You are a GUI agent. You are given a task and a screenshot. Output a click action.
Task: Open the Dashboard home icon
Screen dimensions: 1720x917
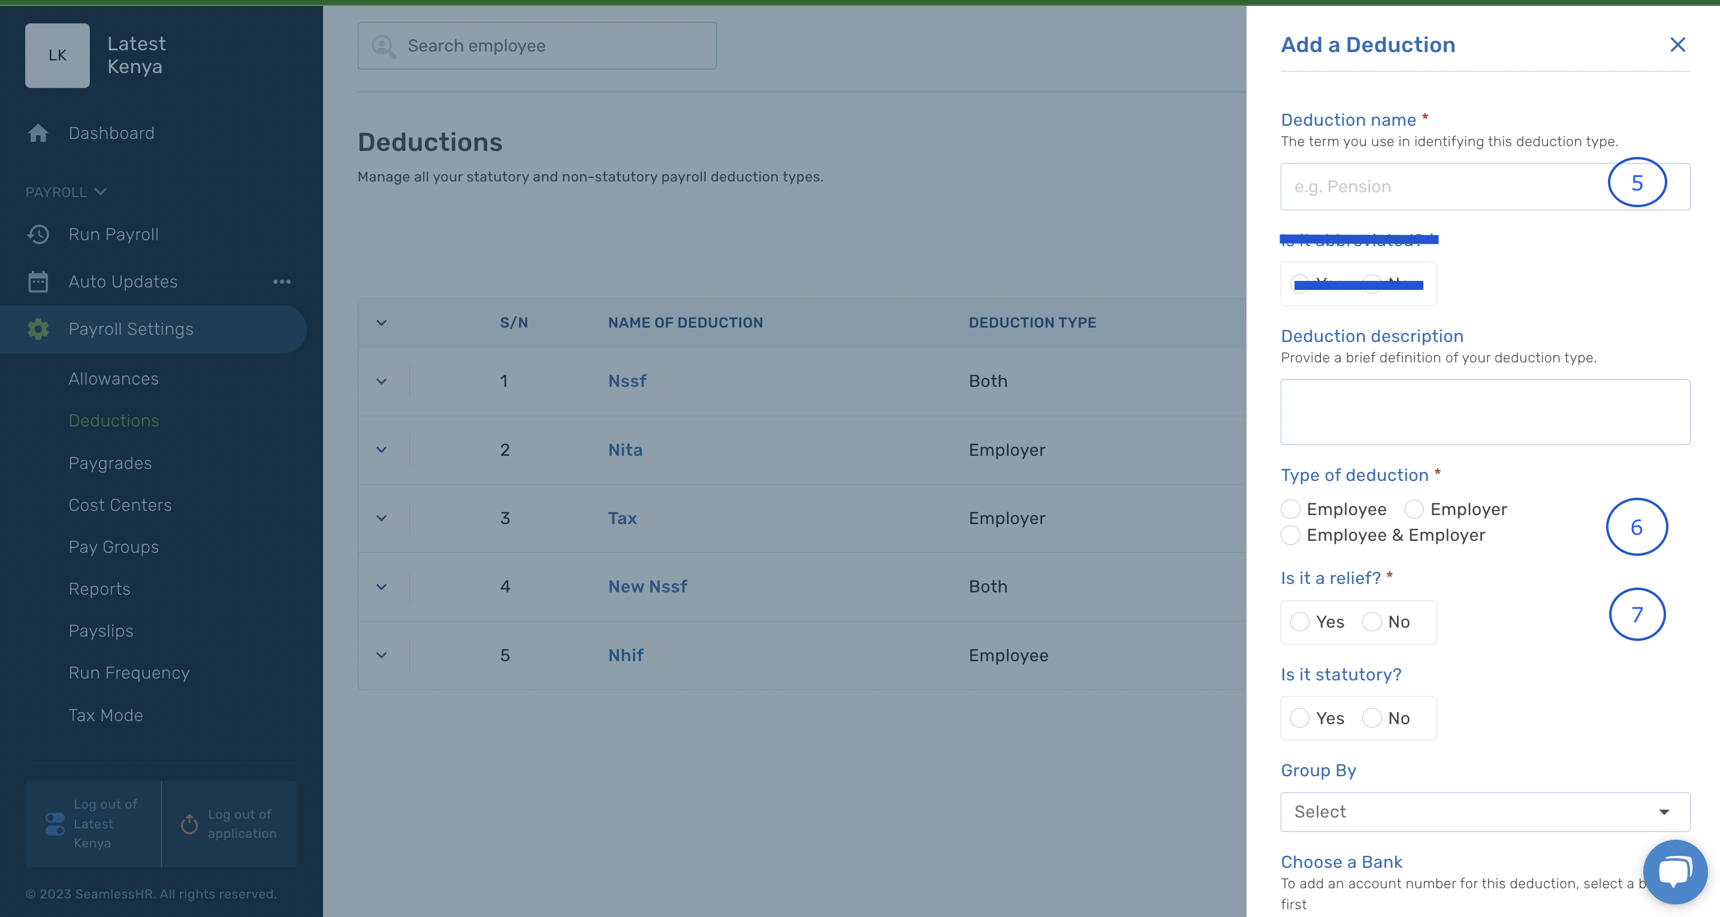coord(38,133)
